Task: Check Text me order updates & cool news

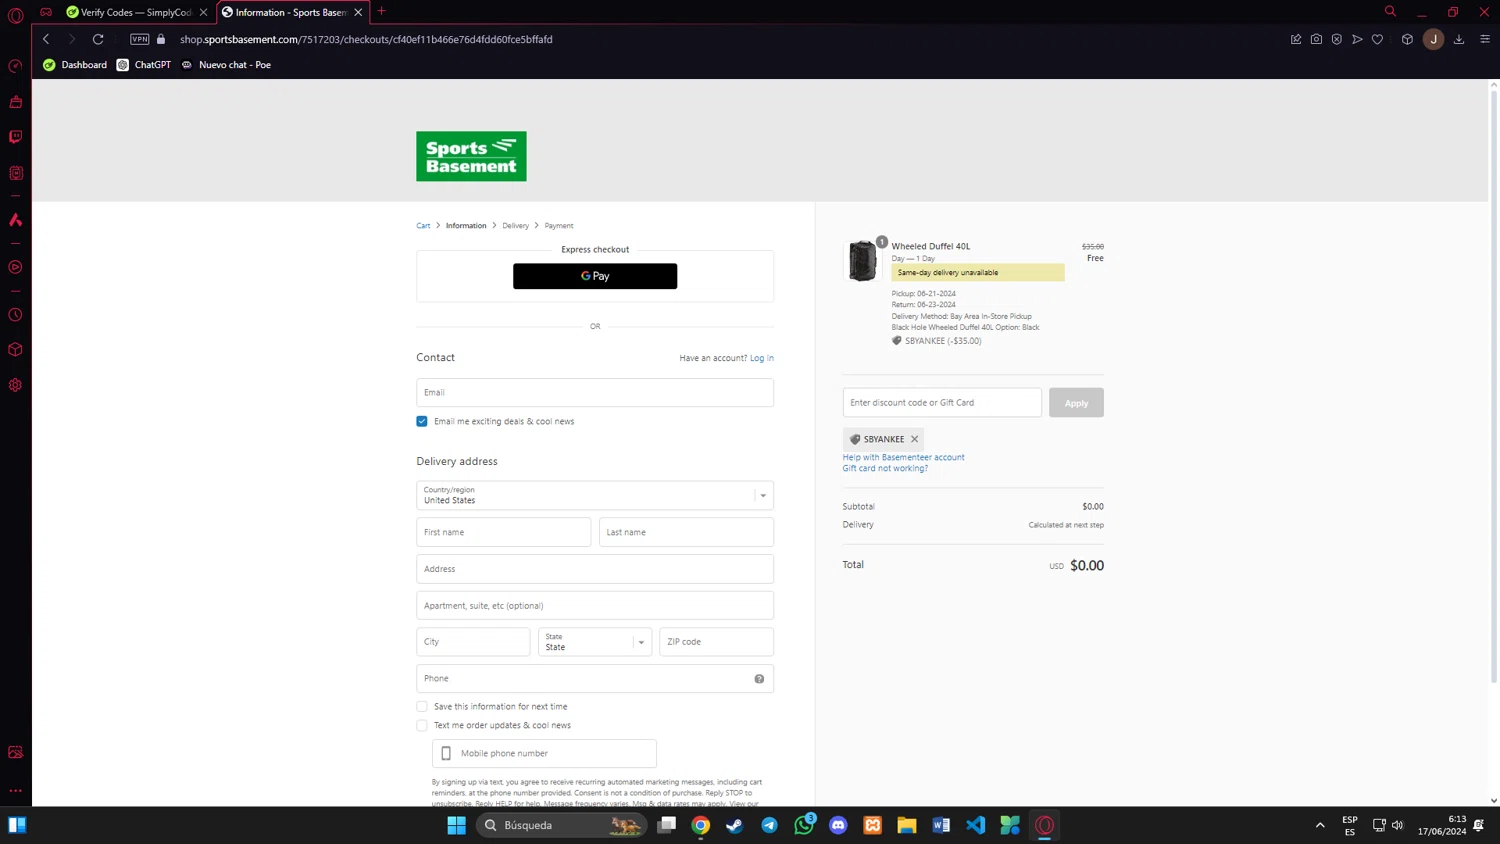Action: pos(422,725)
